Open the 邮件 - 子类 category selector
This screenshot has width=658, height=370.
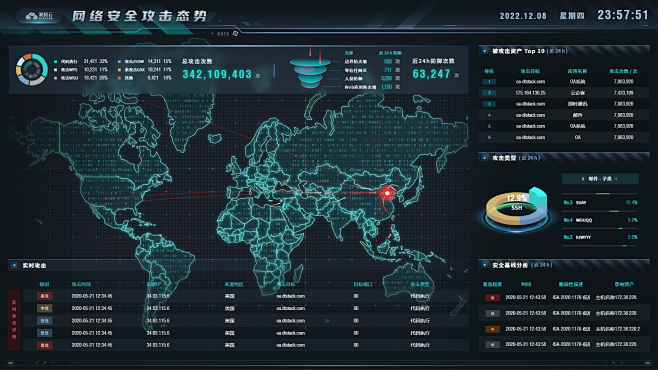(600, 179)
